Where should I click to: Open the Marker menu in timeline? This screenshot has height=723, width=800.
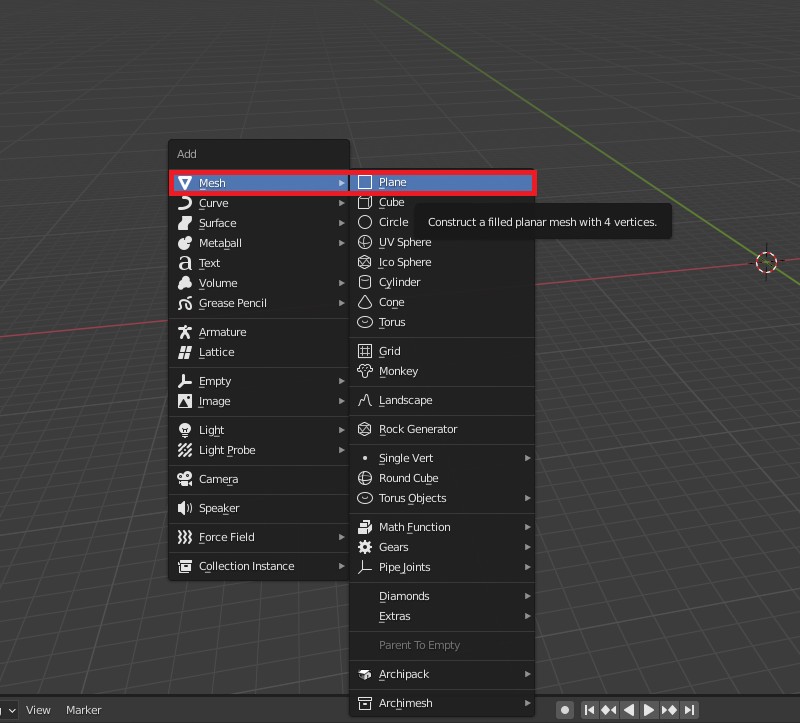point(84,710)
